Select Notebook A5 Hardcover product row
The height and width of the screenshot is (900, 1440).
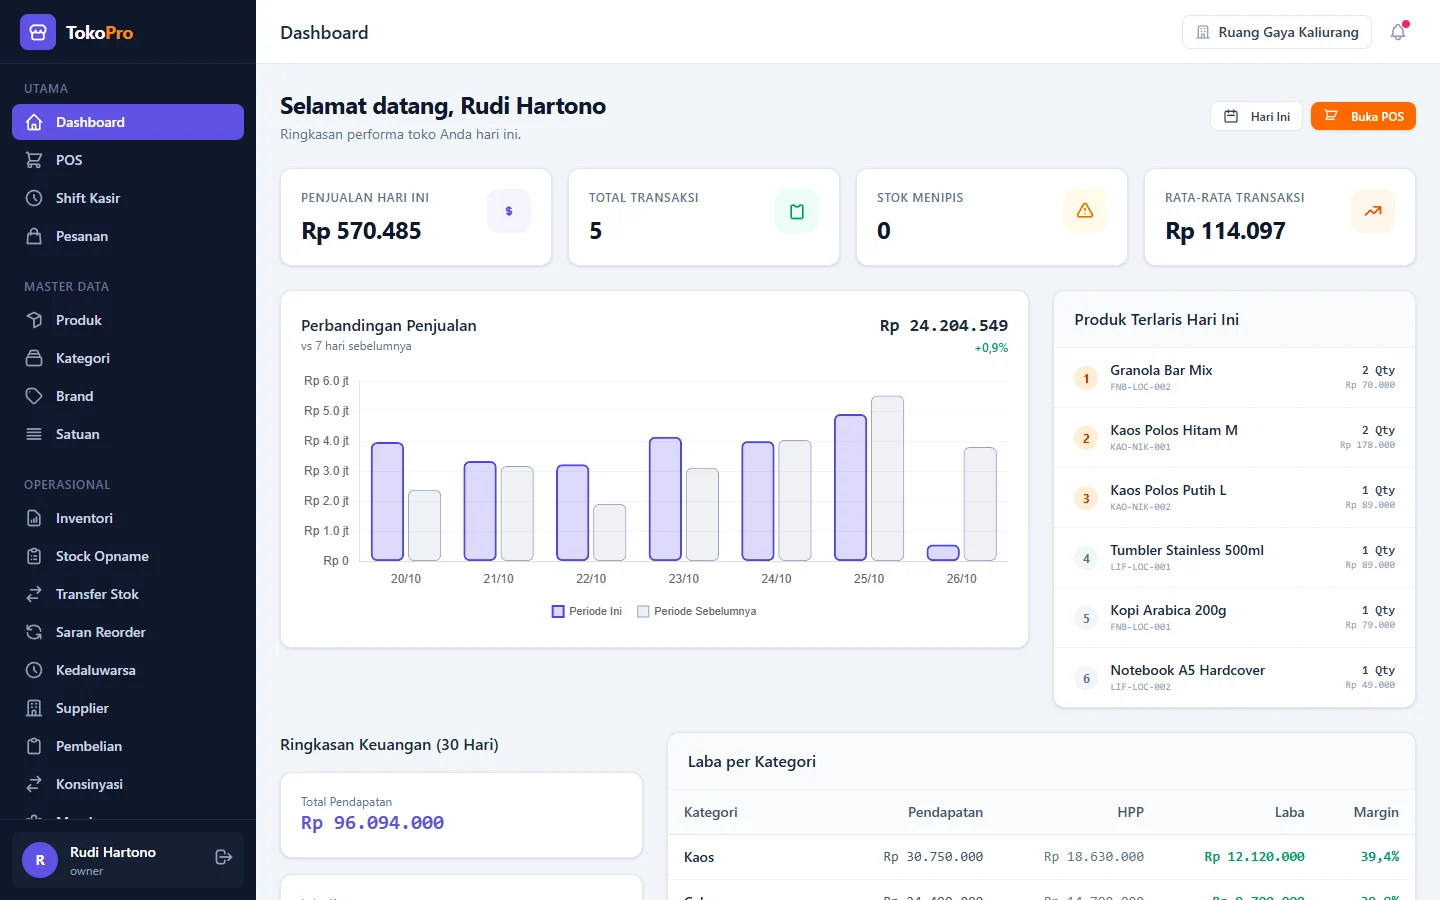pyautogui.click(x=1234, y=678)
